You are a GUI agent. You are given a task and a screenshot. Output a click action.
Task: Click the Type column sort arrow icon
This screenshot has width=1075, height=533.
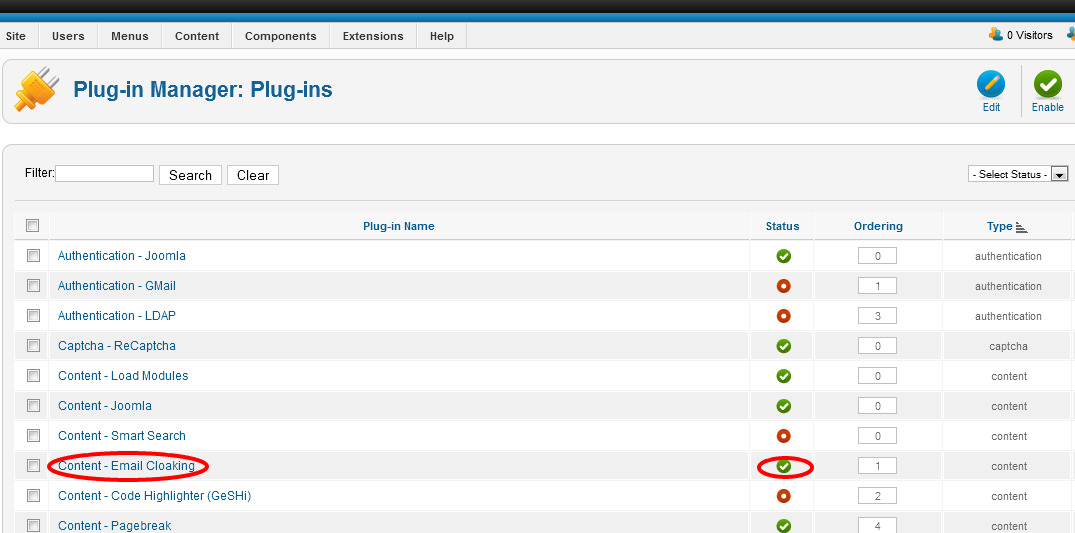pyautogui.click(x=1022, y=227)
